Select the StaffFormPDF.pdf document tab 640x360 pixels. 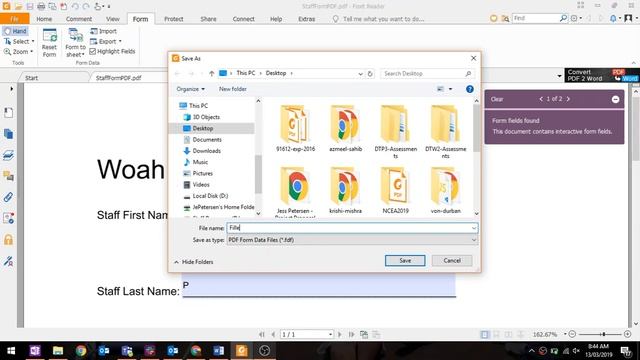[119, 78]
